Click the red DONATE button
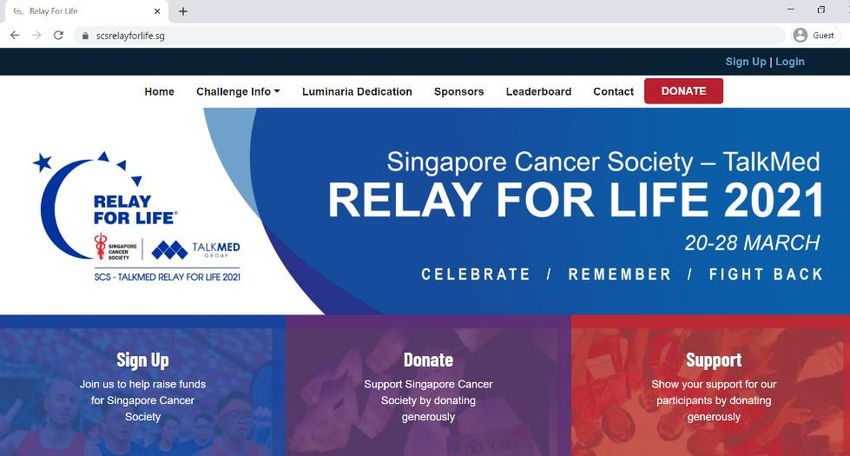850x456 pixels. [x=684, y=91]
